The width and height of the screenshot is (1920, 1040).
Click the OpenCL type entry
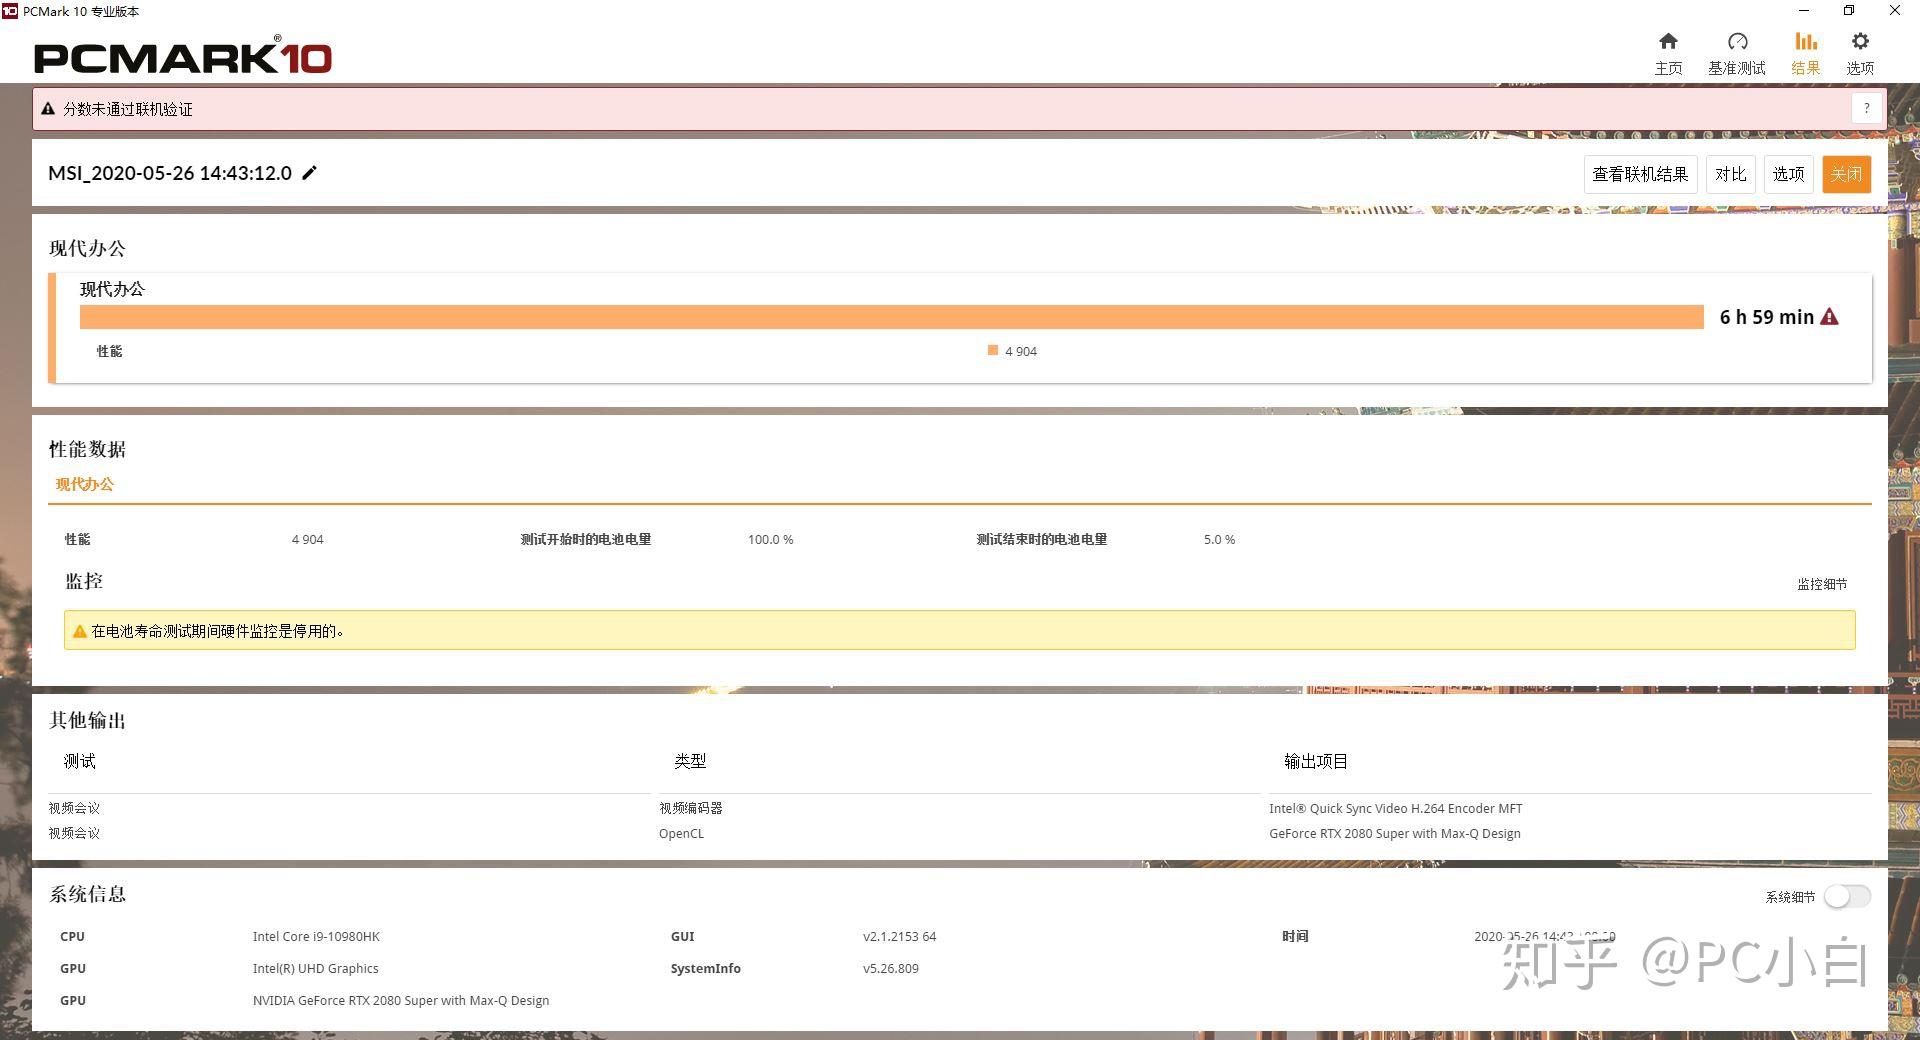pyautogui.click(x=681, y=833)
